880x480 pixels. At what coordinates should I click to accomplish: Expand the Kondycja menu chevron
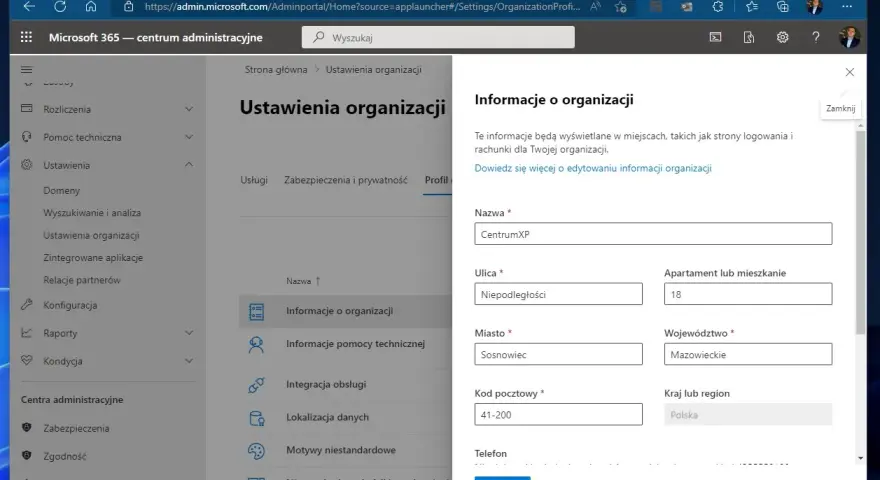coord(189,361)
